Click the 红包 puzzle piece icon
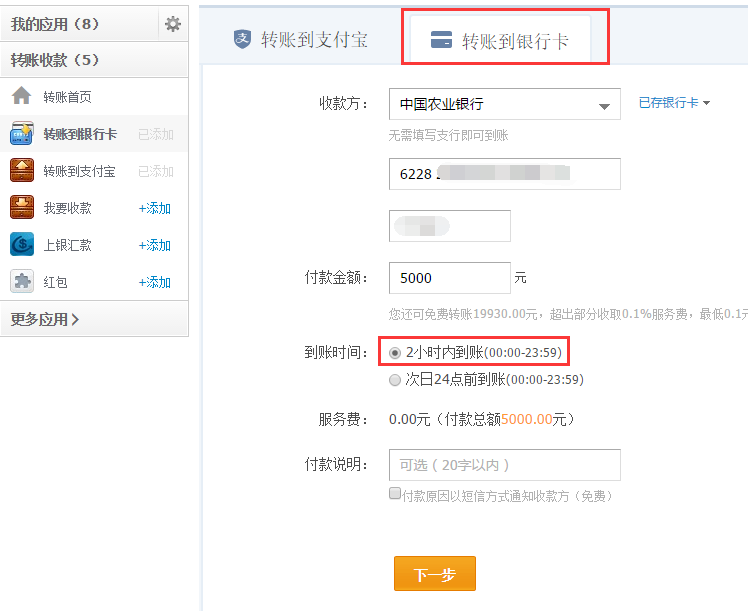 coord(22,281)
